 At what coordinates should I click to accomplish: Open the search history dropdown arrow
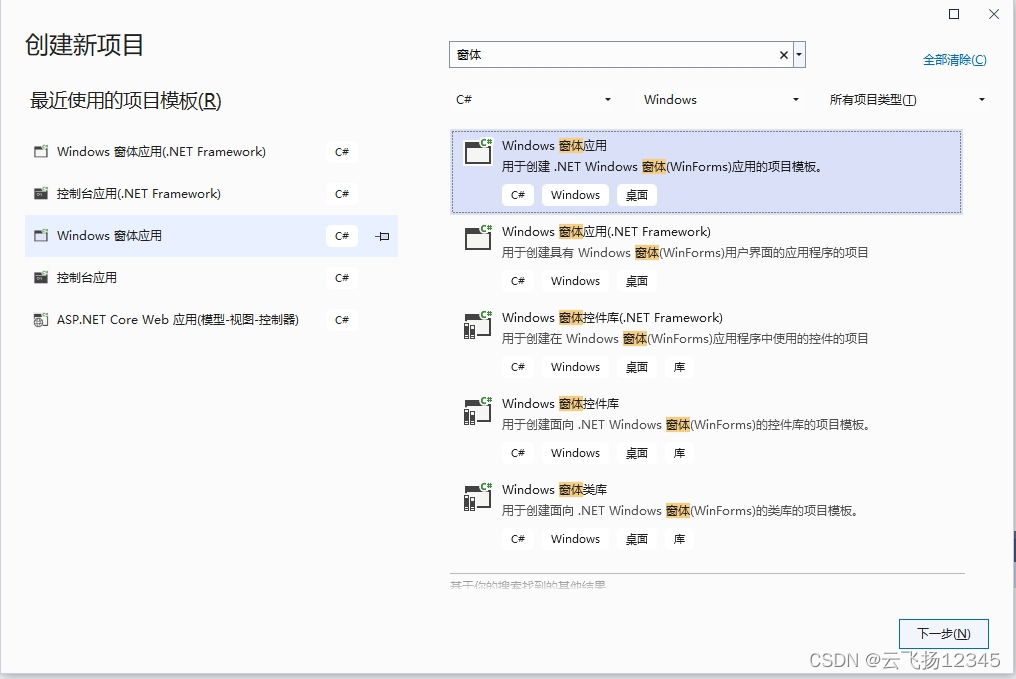click(x=799, y=55)
